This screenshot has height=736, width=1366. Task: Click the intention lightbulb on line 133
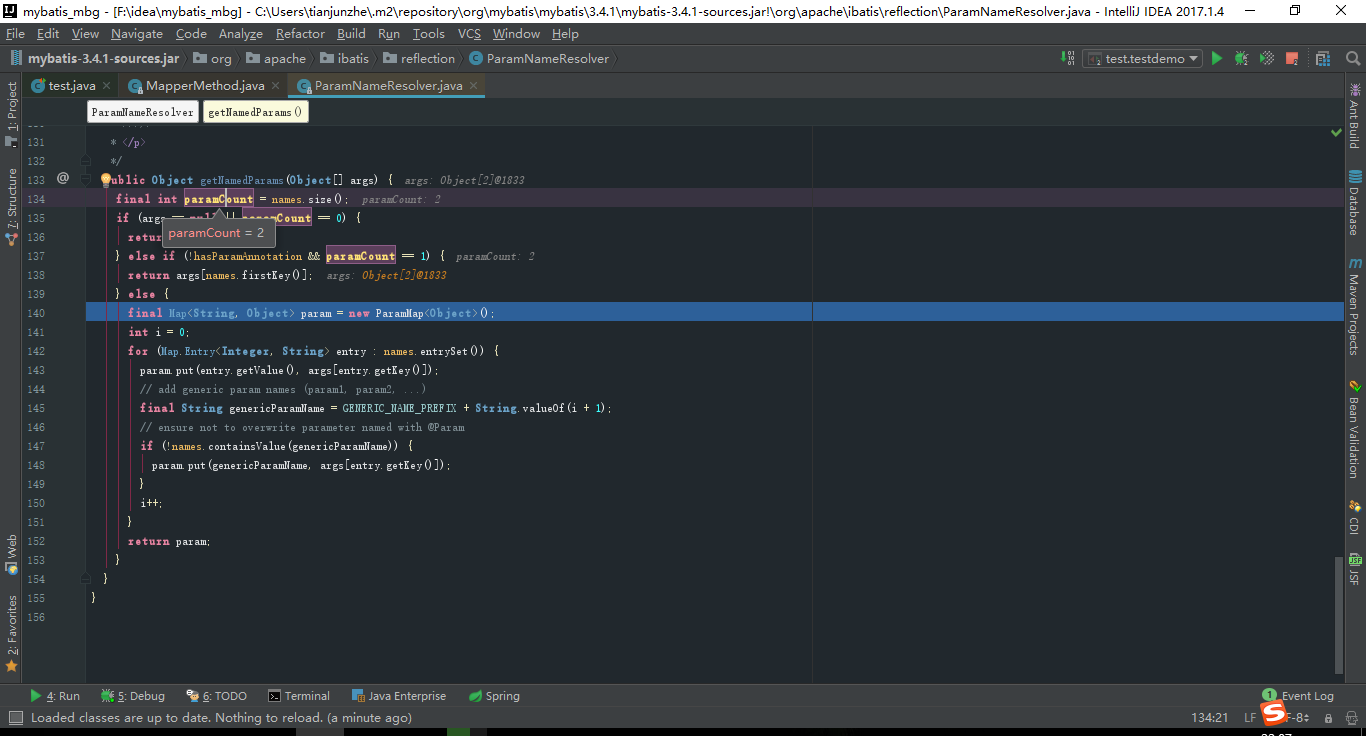tap(105, 179)
